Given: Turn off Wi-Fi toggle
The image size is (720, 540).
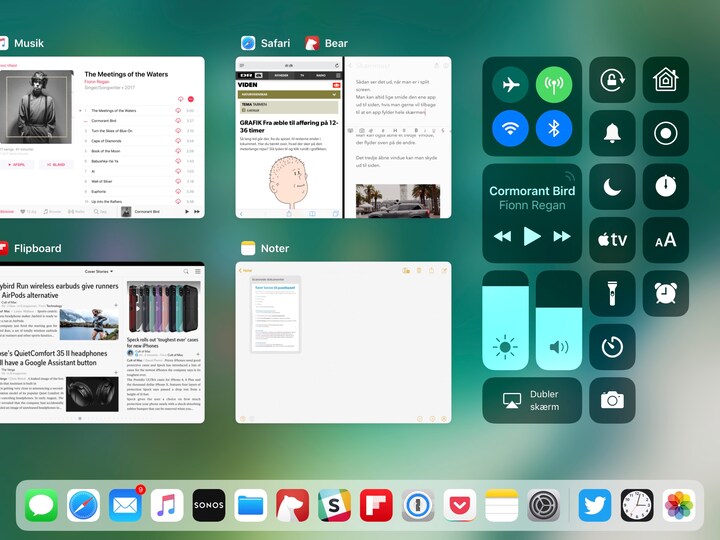Looking at the screenshot, I should [510, 129].
